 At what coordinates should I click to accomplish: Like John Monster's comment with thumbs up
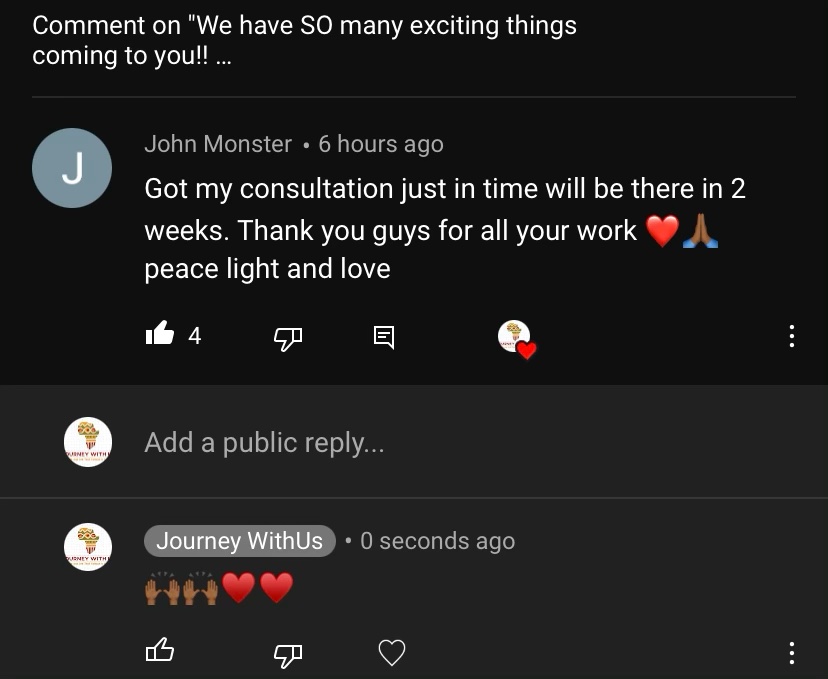tap(159, 334)
